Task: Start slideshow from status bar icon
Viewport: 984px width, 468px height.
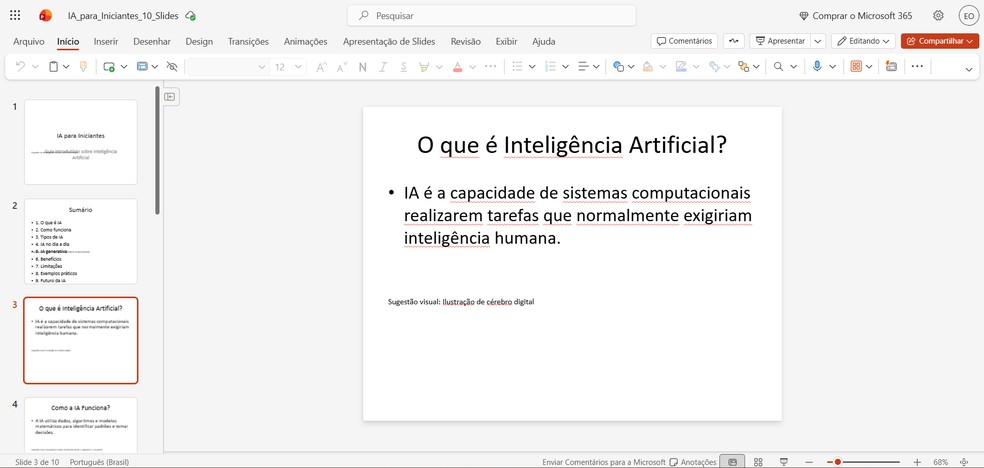Action: (784, 462)
